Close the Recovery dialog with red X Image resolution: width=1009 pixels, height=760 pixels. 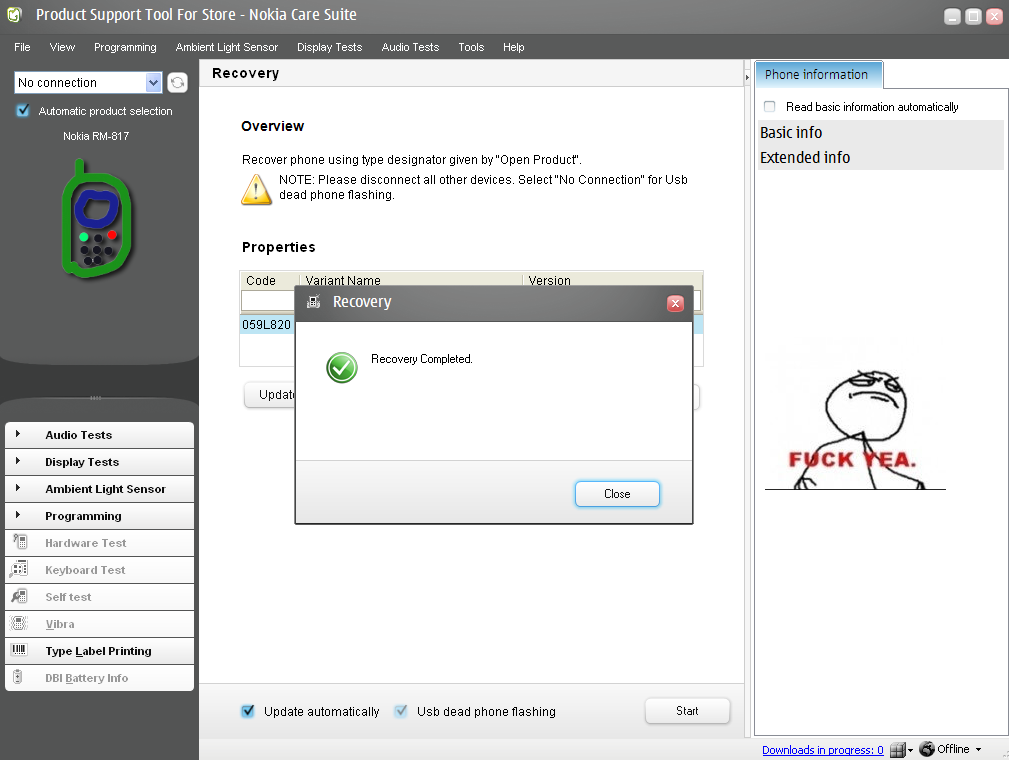coord(675,303)
